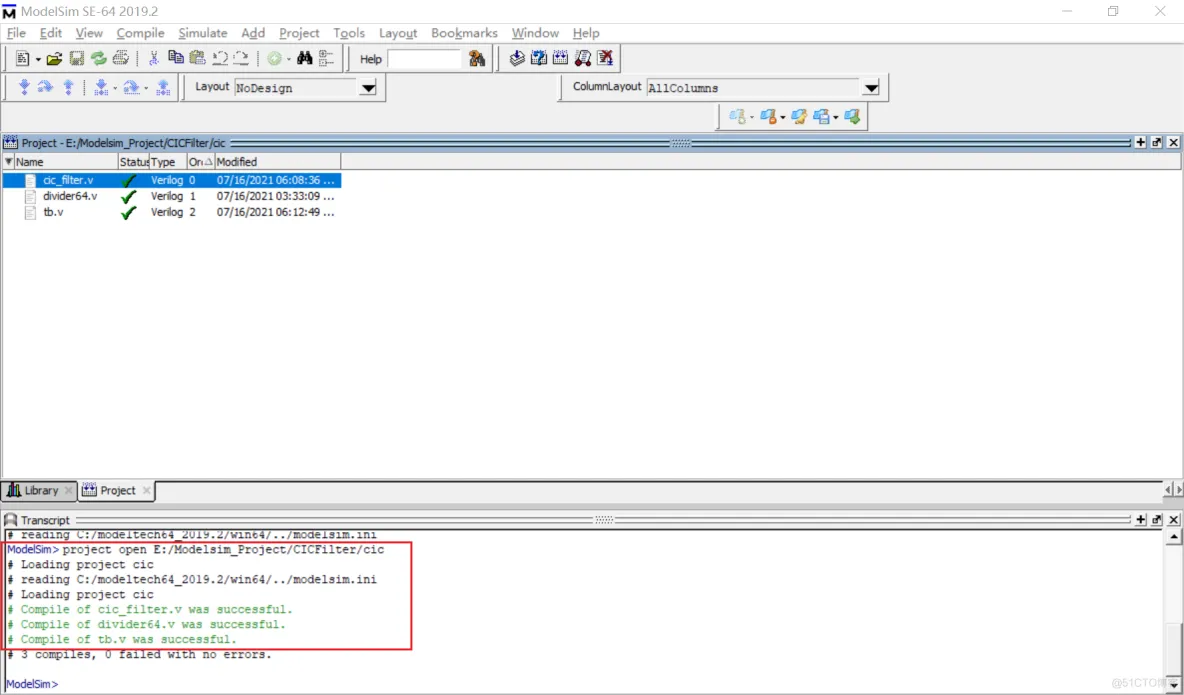The image size is (1184, 695).
Task: Click the Collapse all tree icon
Action: click(x=326, y=58)
